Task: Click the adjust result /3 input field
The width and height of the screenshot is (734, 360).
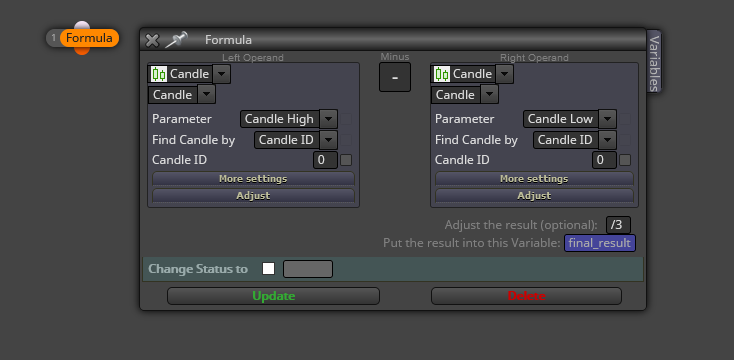Action: tap(618, 225)
